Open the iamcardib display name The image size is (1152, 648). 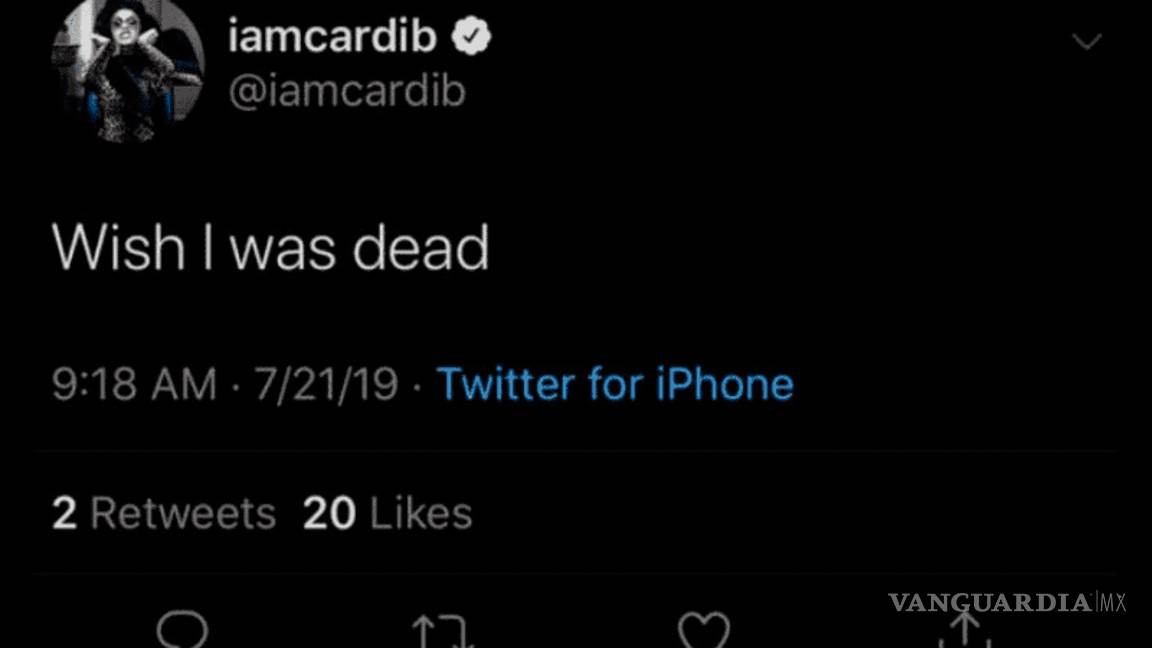[333, 35]
